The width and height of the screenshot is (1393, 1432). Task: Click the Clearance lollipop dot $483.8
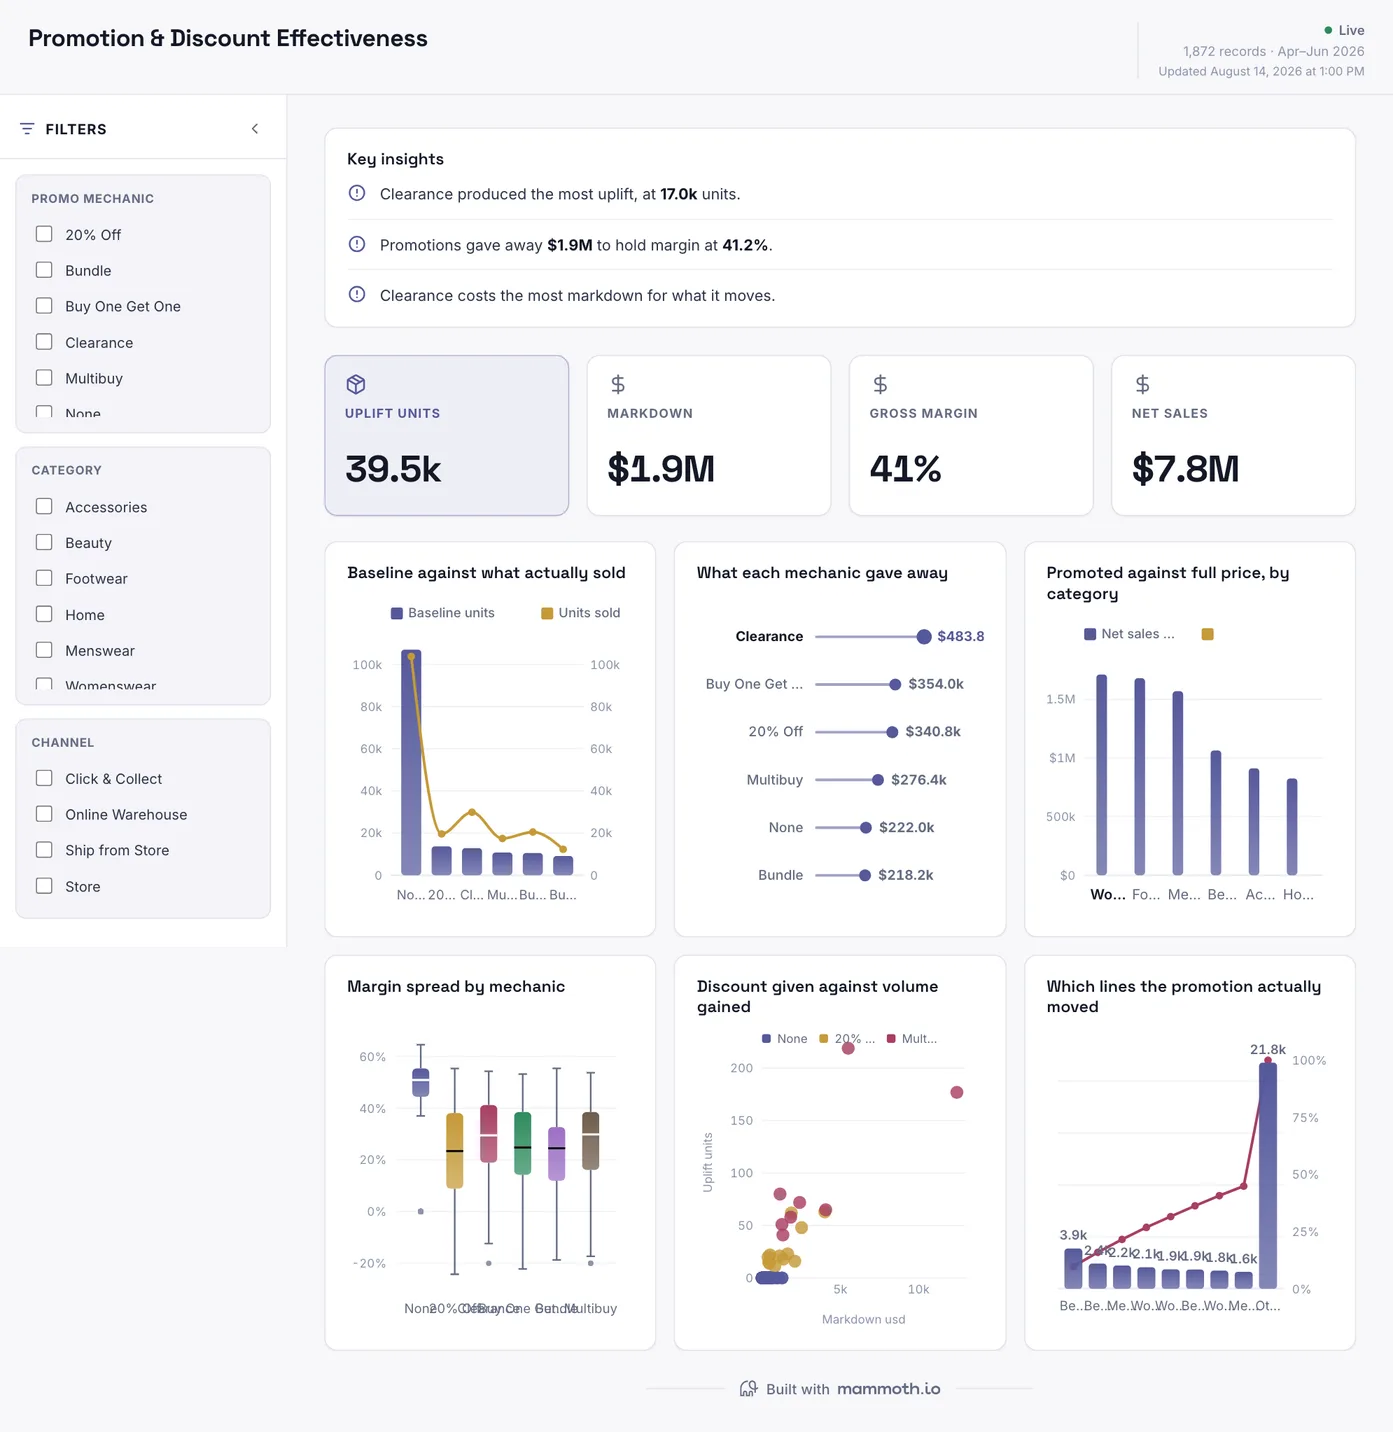[924, 637]
